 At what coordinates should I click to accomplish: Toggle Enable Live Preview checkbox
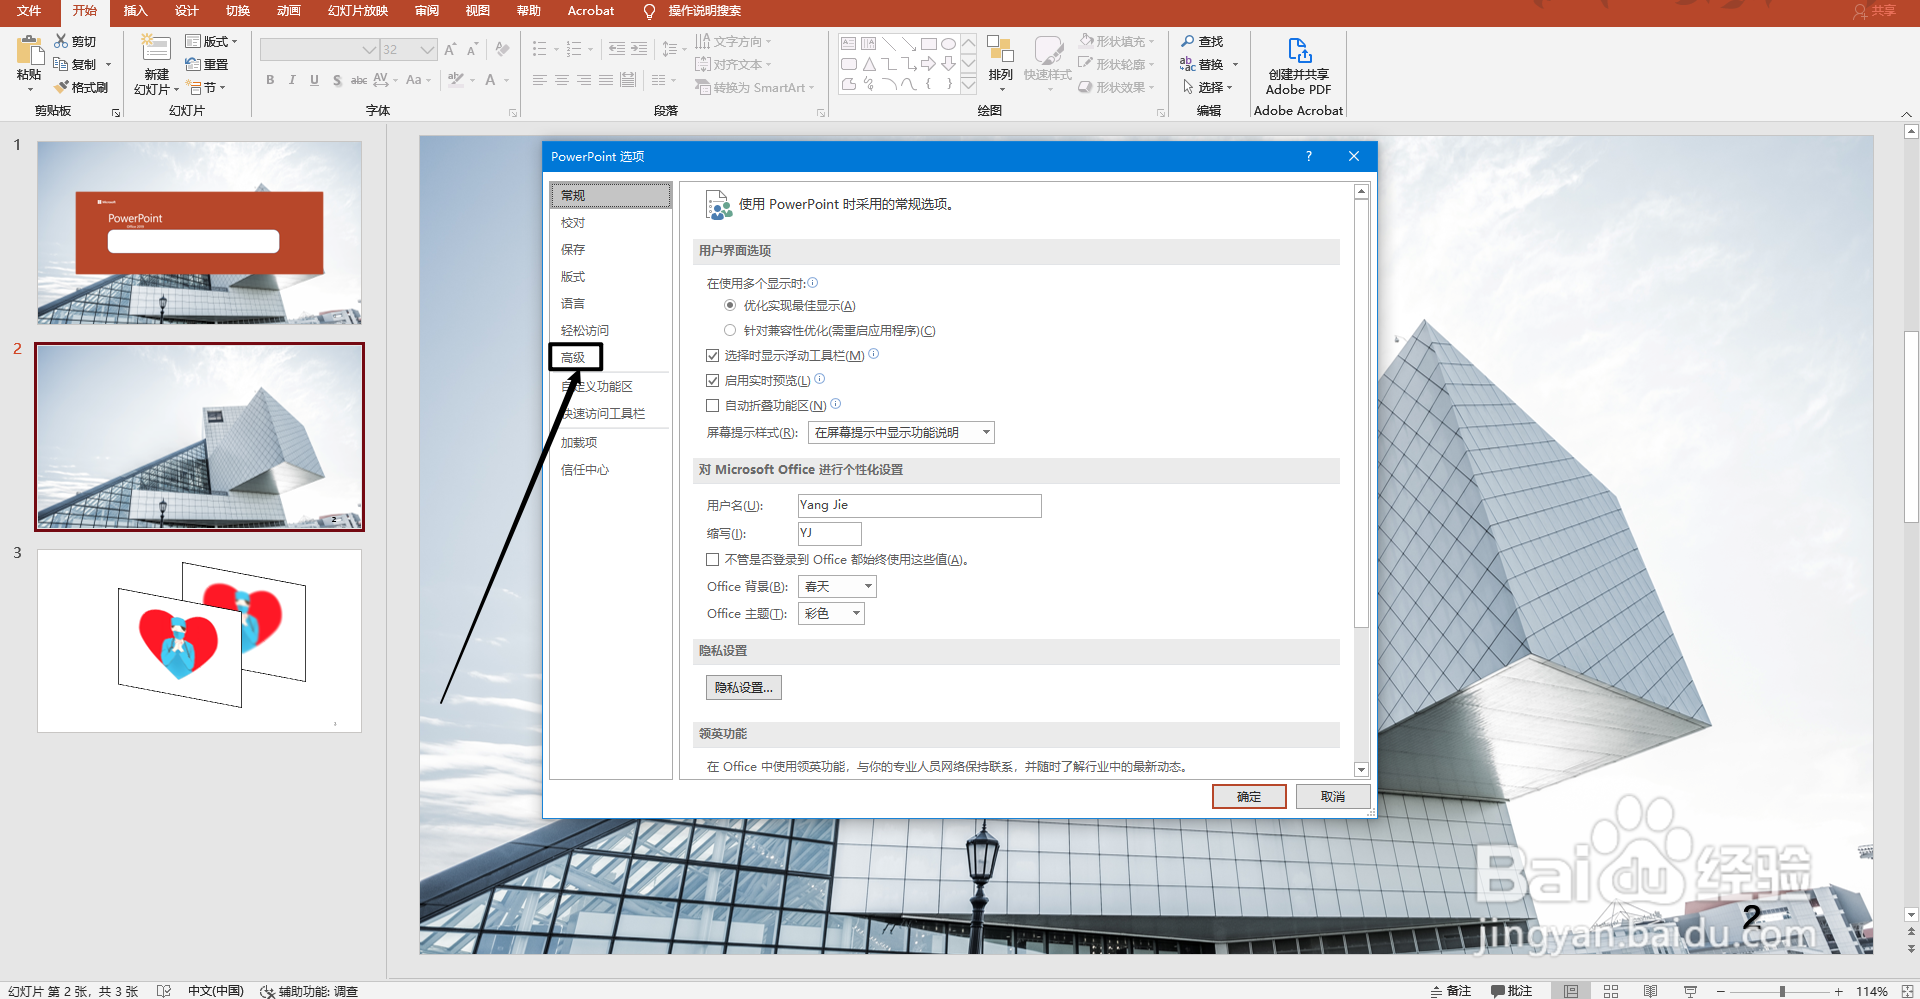(x=713, y=380)
